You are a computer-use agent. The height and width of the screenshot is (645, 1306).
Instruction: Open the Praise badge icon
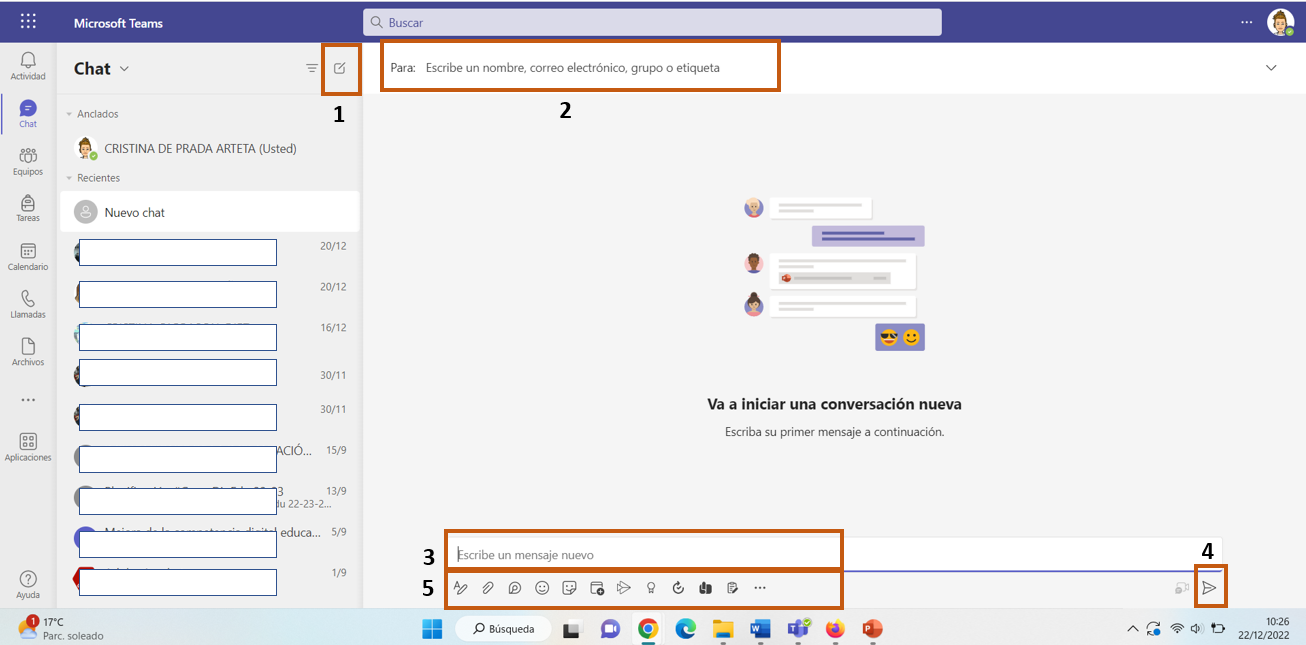coord(651,588)
